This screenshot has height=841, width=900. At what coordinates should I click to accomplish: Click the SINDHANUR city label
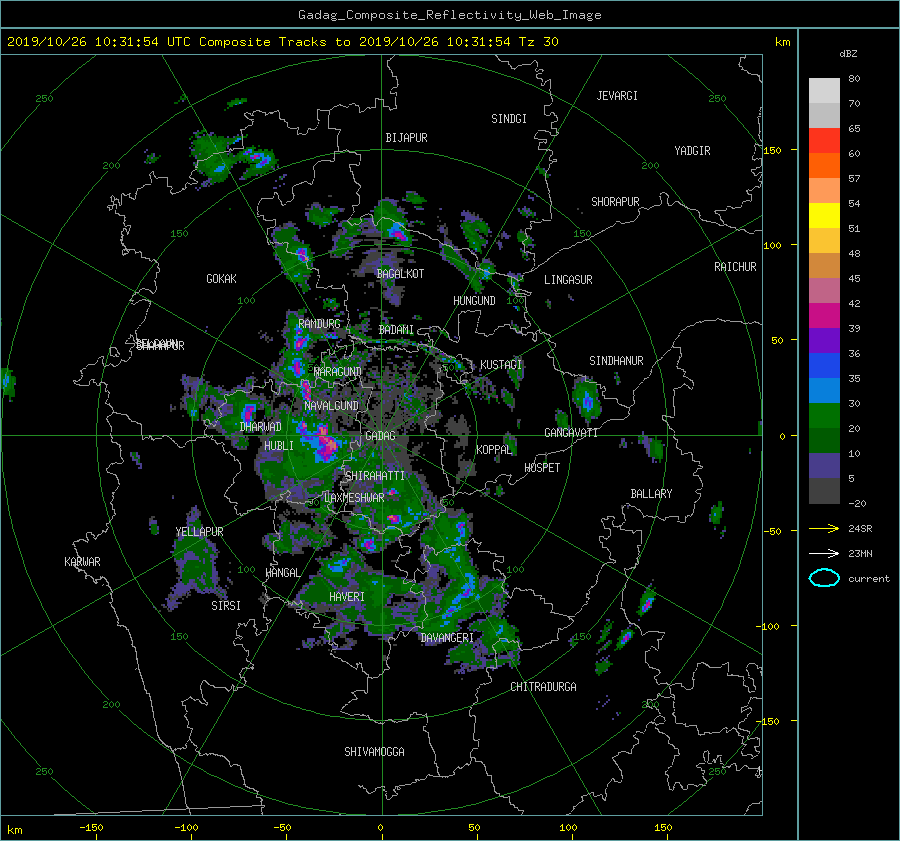pyautogui.click(x=616, y=361)
